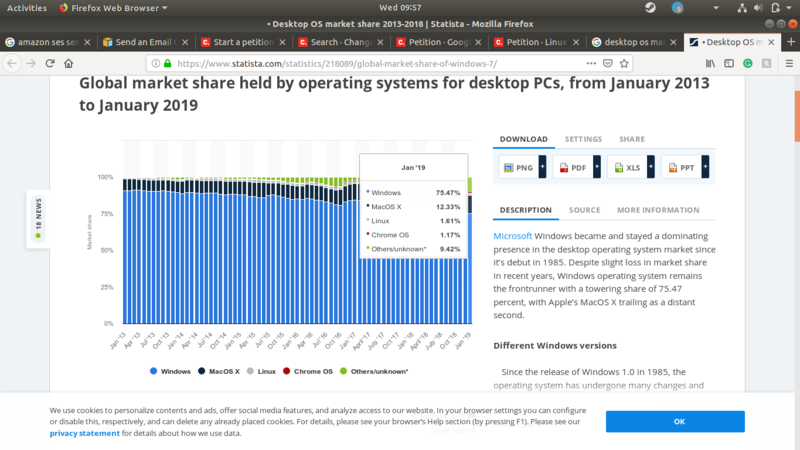Screen dimensions: 800x450
Task: Switch to 'Petition · Linux' browser tab
Action: [x=537, y=42]
